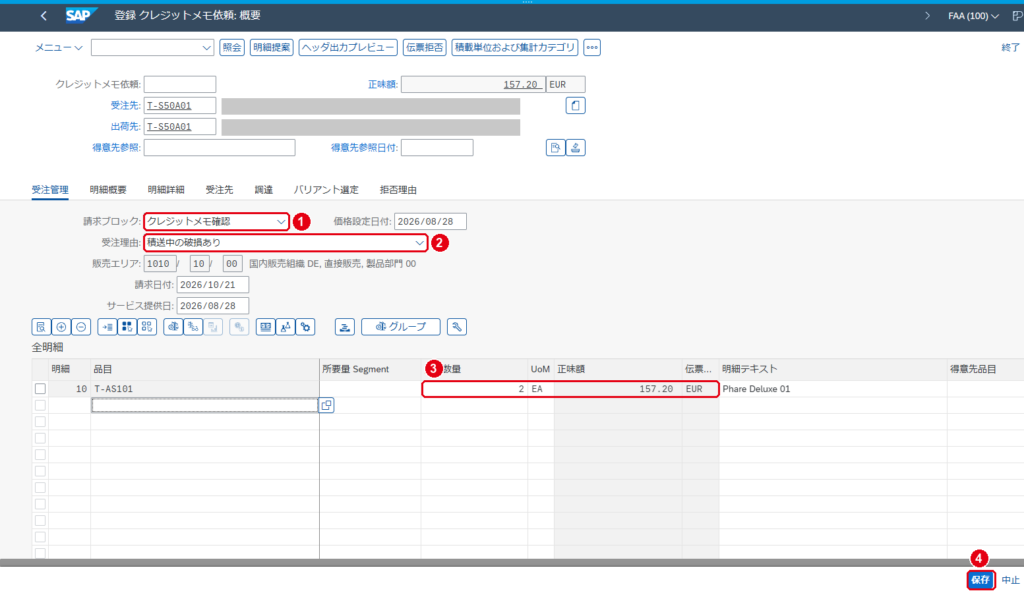
Task: Expand the FAA (100) system menu
Action: 973,16
